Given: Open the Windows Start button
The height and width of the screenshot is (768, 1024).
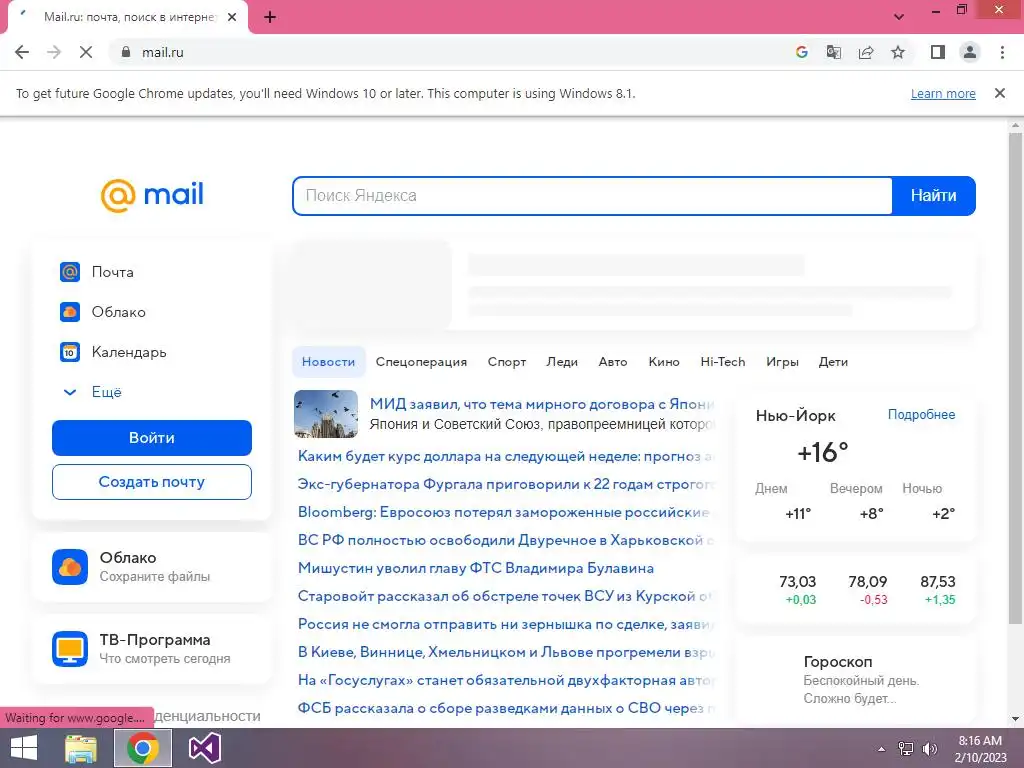Looking at the screenshot, I should point(24,748).
